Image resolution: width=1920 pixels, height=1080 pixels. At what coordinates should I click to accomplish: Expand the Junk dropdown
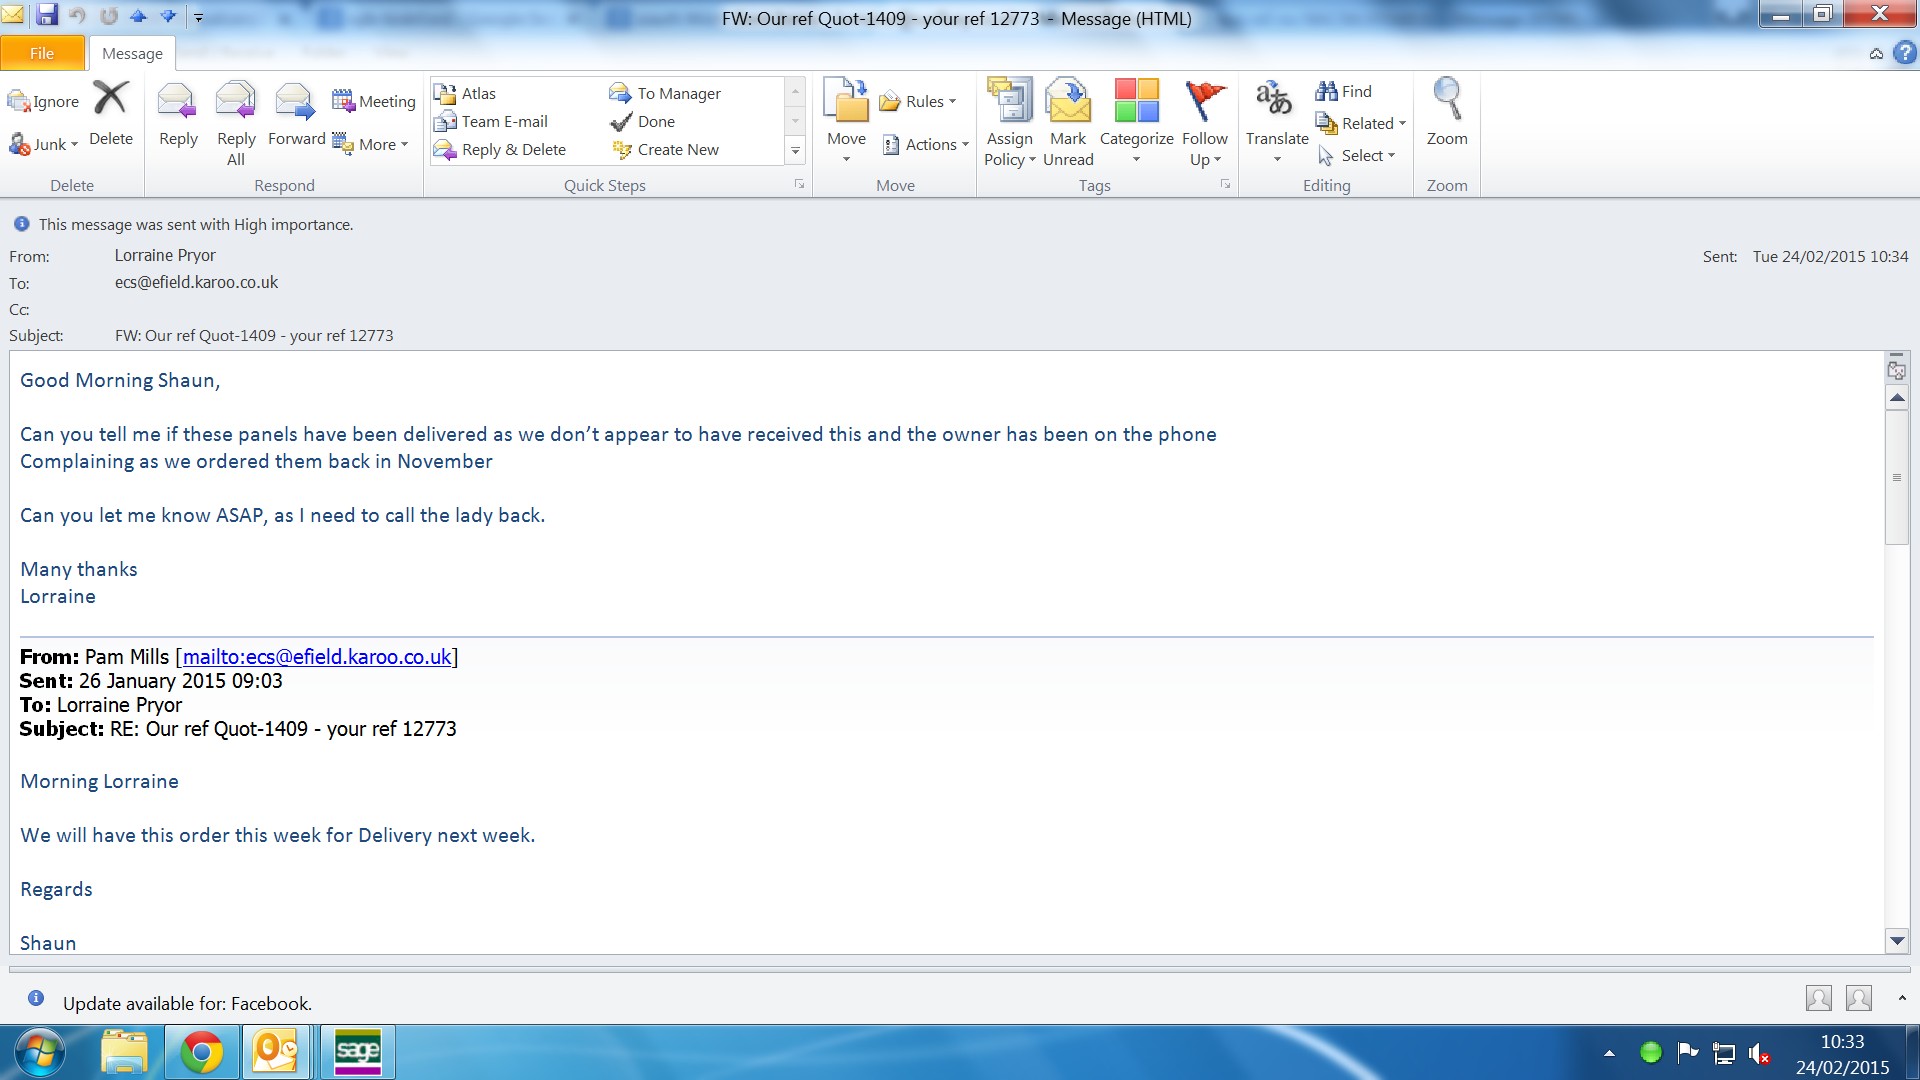click(x=74, y=145)
